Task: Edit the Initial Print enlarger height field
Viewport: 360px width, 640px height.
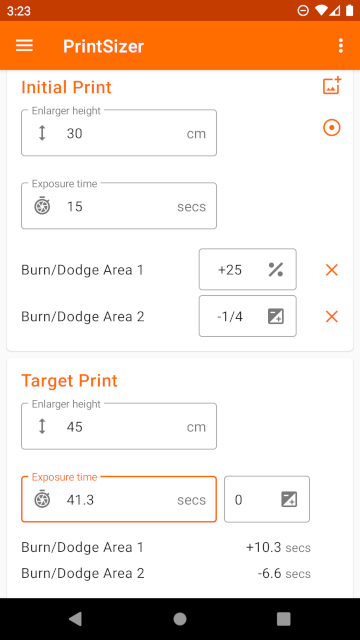Action: [119, 133]
